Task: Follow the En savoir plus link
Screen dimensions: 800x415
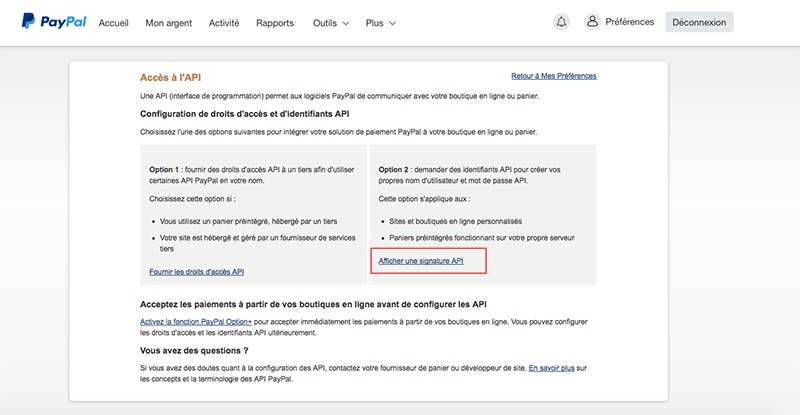Action: tap(552, 368)
